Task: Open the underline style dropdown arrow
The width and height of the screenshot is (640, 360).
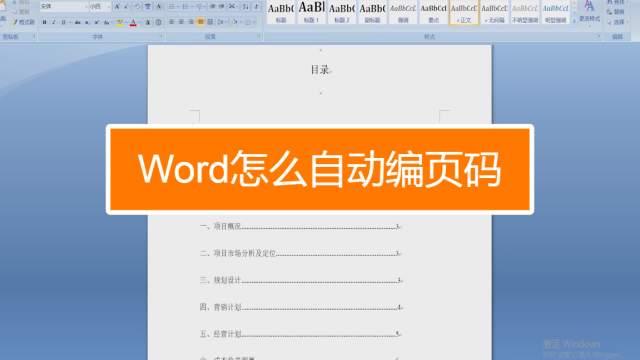Action: (x=70, y=22)
